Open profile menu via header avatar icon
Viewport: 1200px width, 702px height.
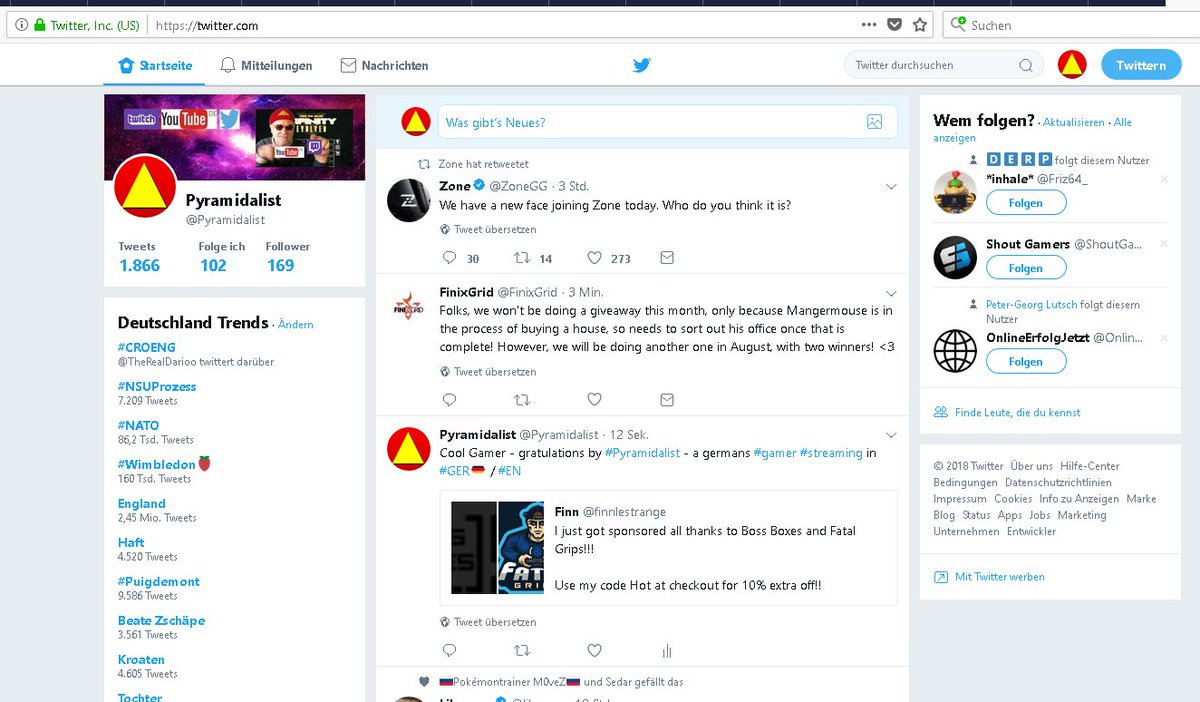[1072, 65]
